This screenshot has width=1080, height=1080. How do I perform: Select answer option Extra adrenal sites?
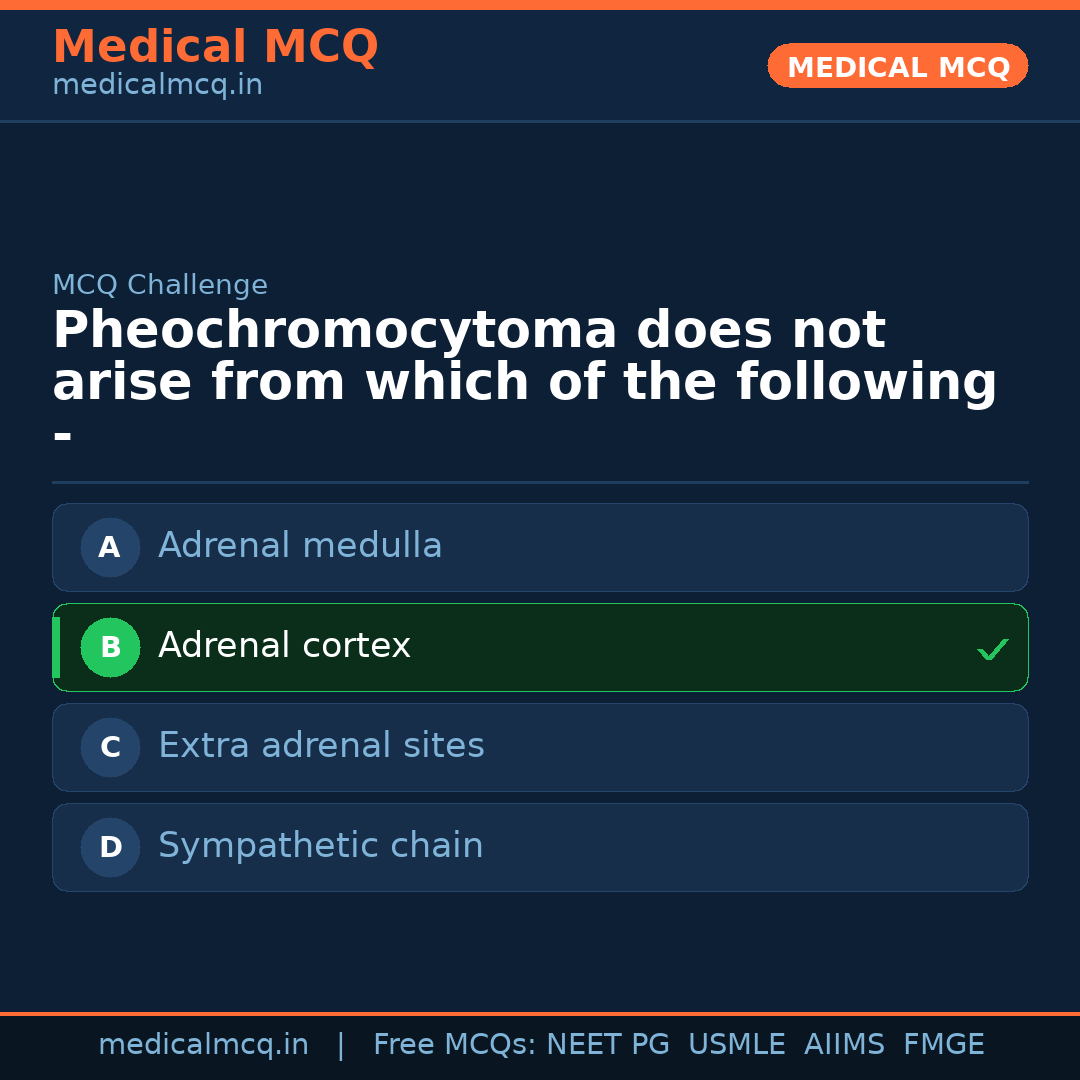tap(540, 747)
